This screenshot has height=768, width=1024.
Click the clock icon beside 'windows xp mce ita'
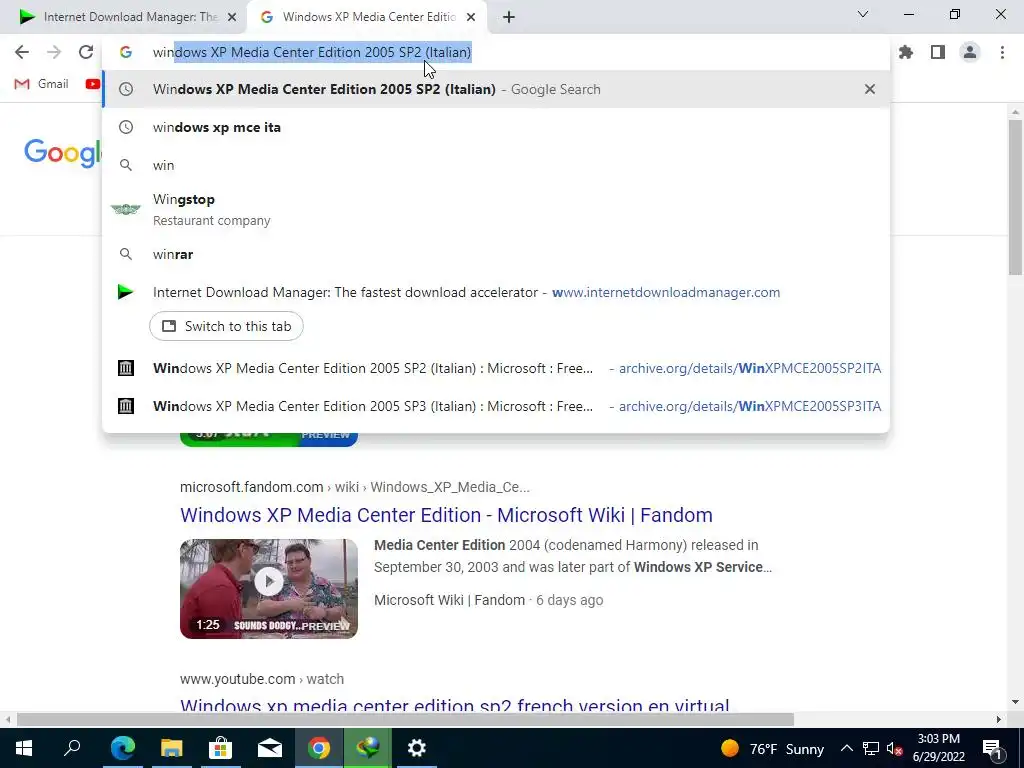(x=125, y=127)
